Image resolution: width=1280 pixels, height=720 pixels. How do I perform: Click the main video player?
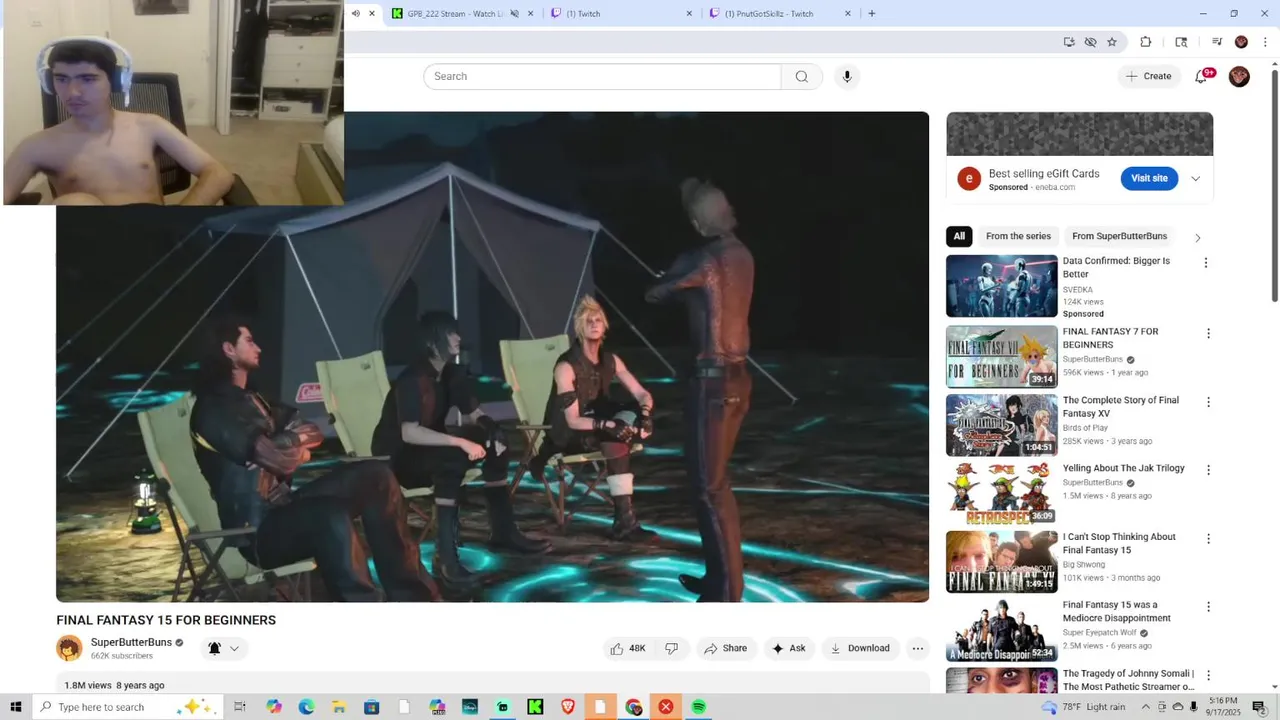(x=492, y=356)
